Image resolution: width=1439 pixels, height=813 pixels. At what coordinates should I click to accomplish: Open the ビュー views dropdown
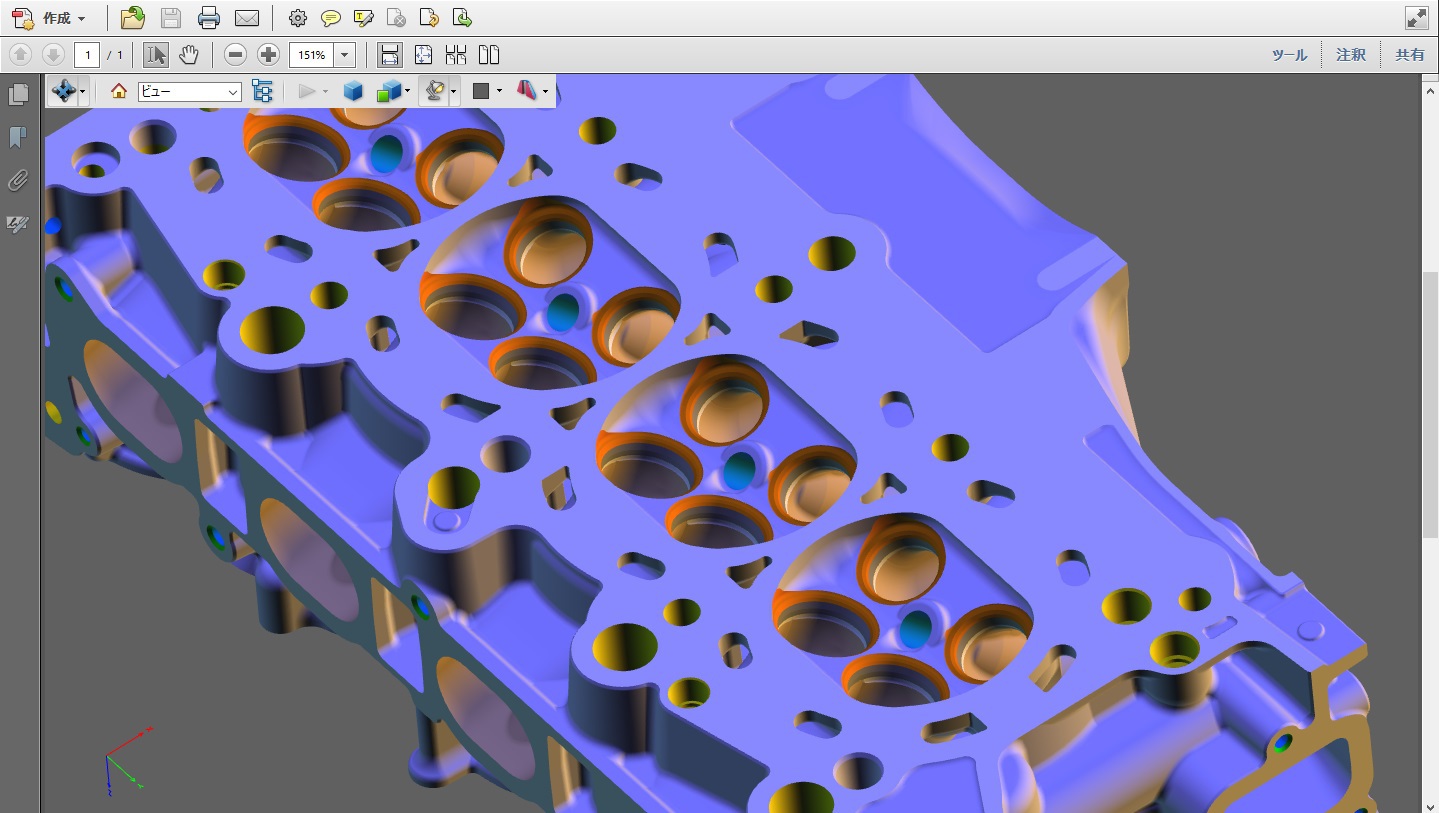[190, 92]
